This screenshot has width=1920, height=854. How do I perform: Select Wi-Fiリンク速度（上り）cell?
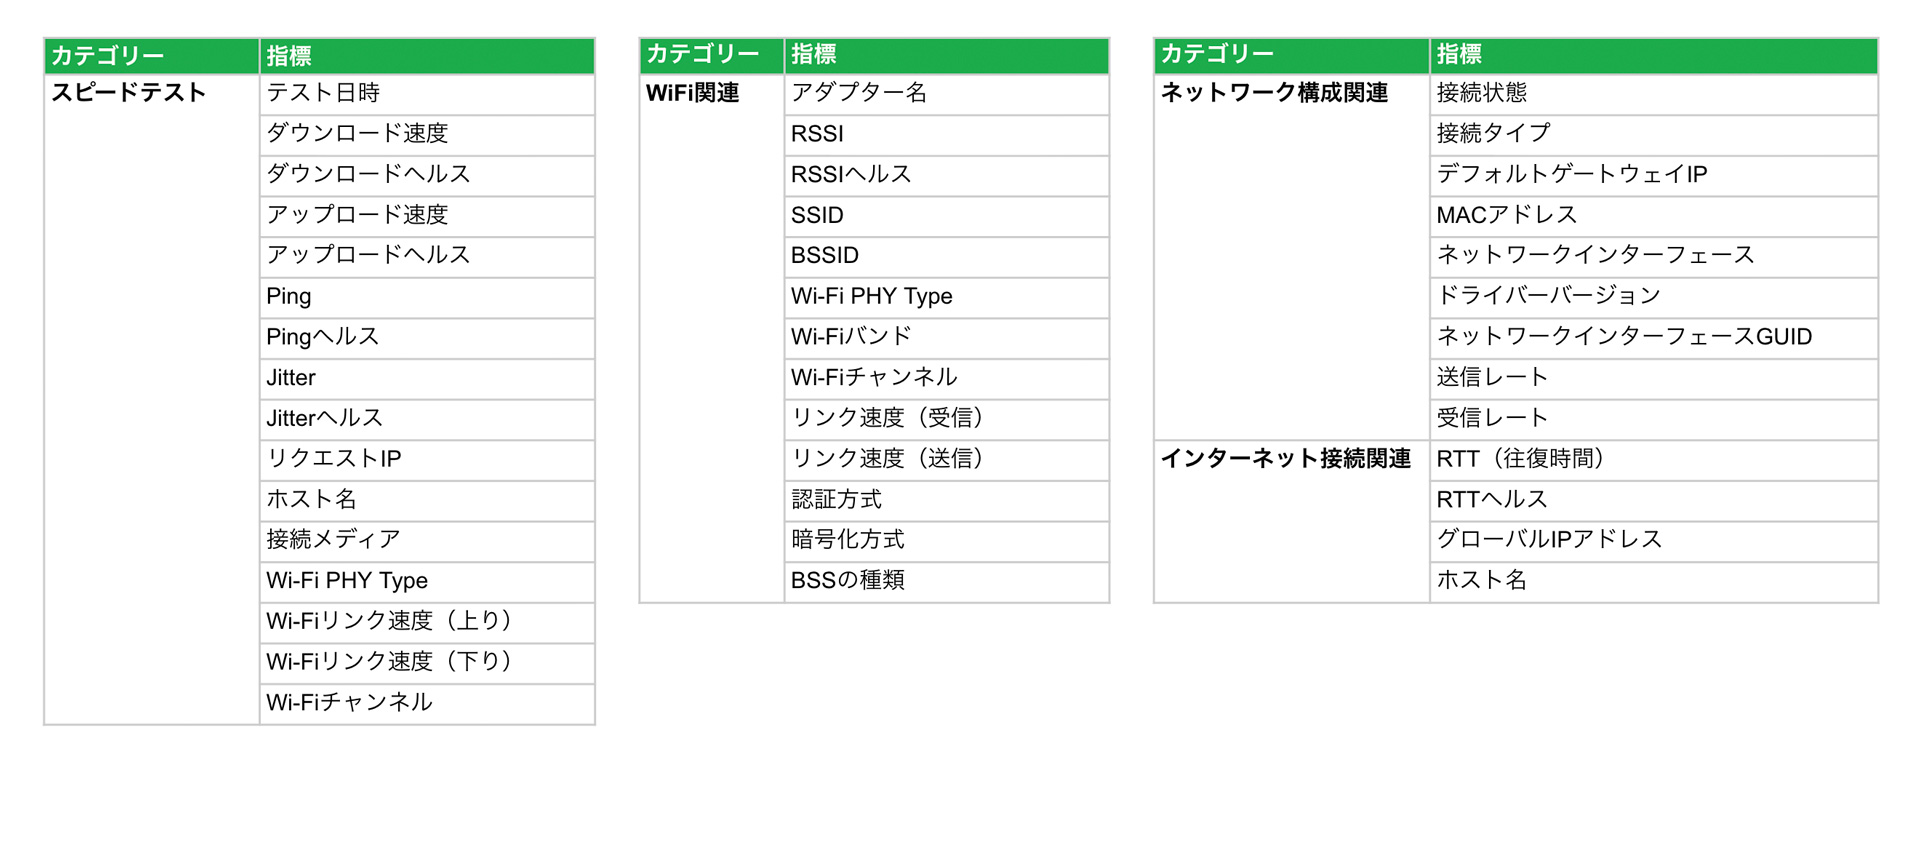(x=389, y=621)
